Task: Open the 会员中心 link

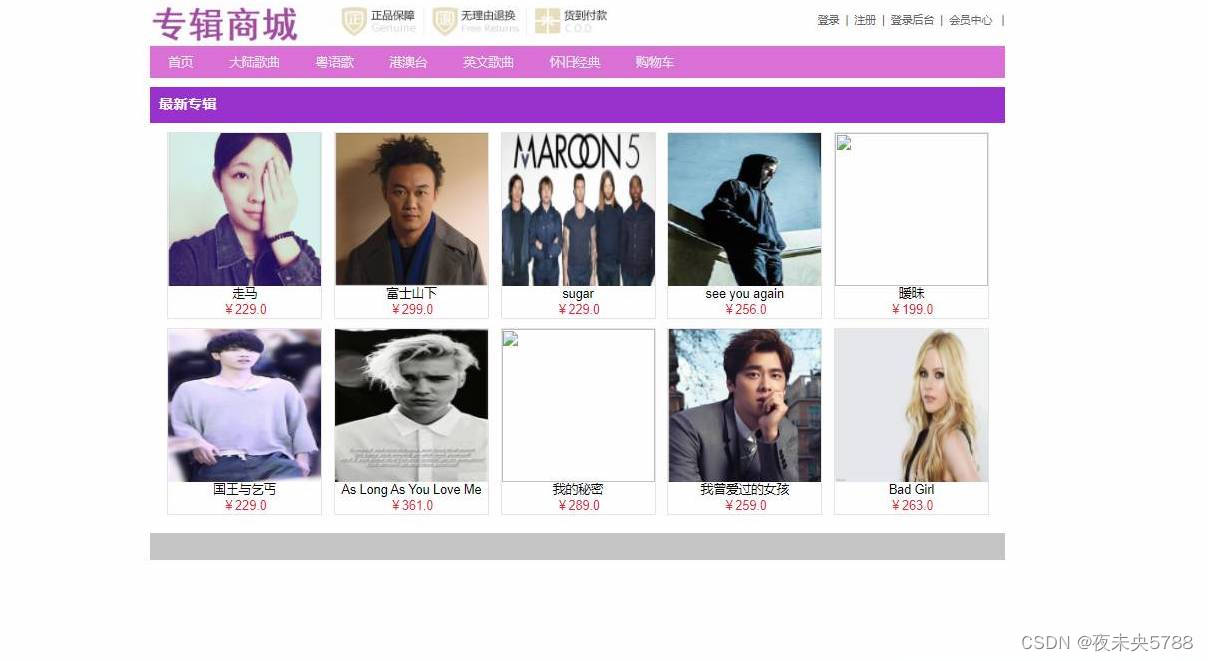Action: (x=971, y=20)
